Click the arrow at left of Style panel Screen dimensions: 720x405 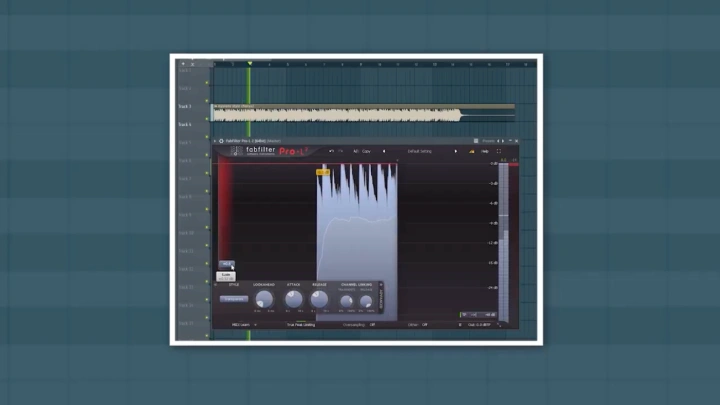215,285
